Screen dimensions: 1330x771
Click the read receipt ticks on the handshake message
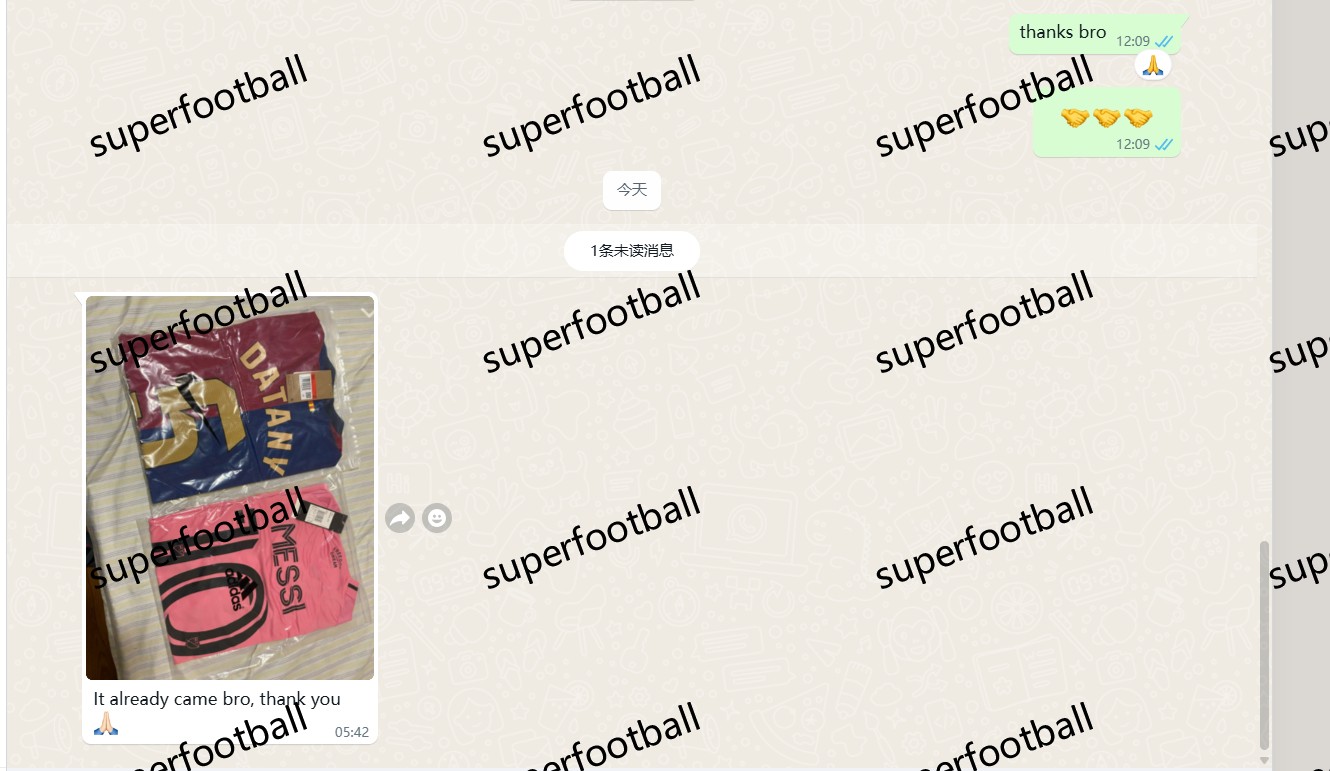tap(1164, 145)
